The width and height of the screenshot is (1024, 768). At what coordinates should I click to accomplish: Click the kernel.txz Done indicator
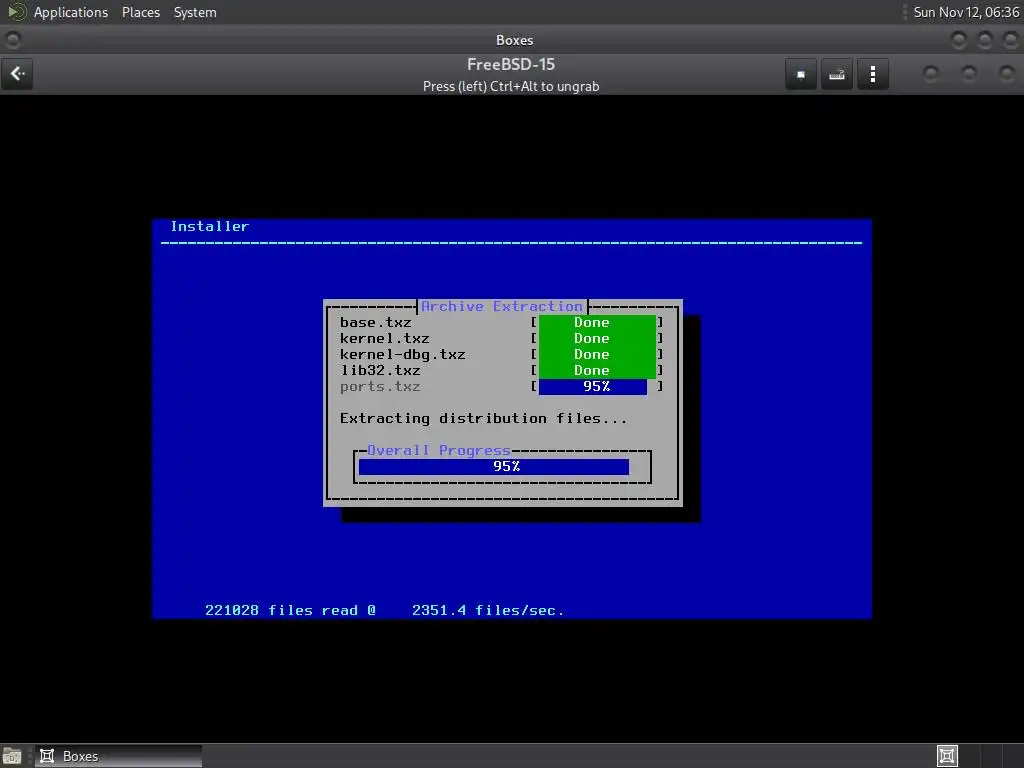point(597,338)
